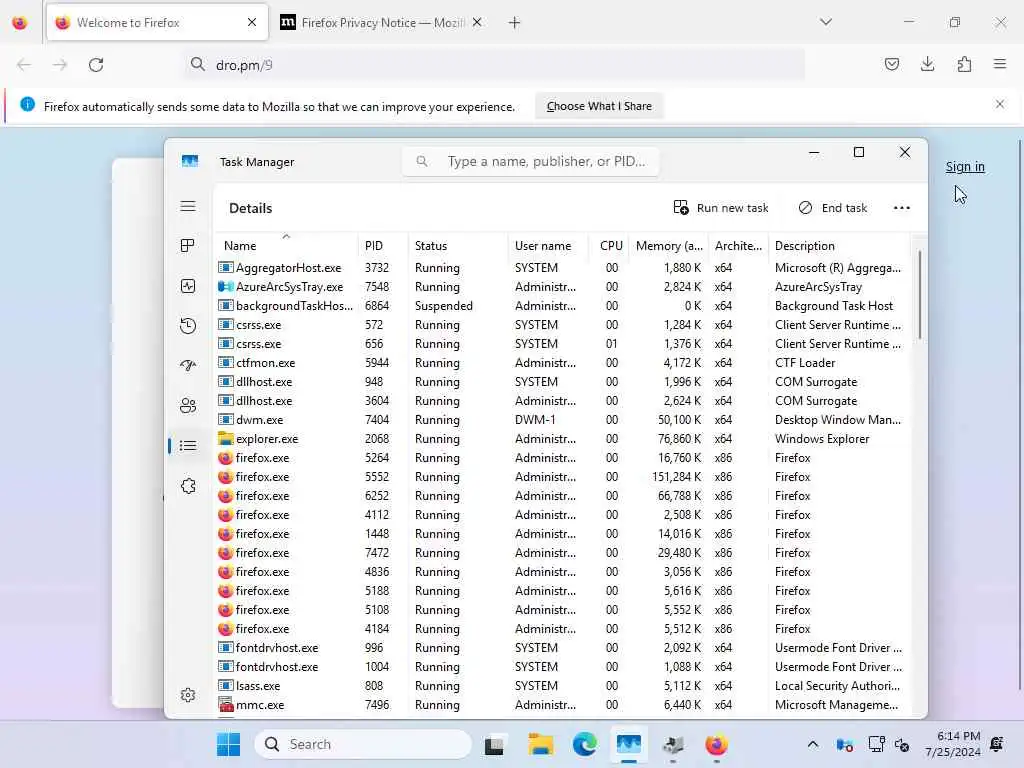Go forward in Firefox
The image size is (1024, 768).
point(60,65)
